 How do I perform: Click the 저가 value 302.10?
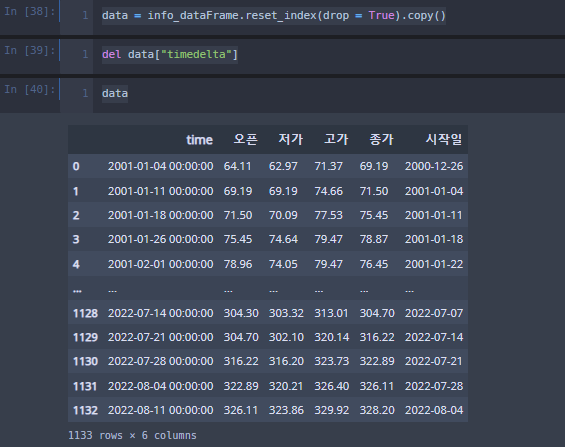(x=286, y=338)
